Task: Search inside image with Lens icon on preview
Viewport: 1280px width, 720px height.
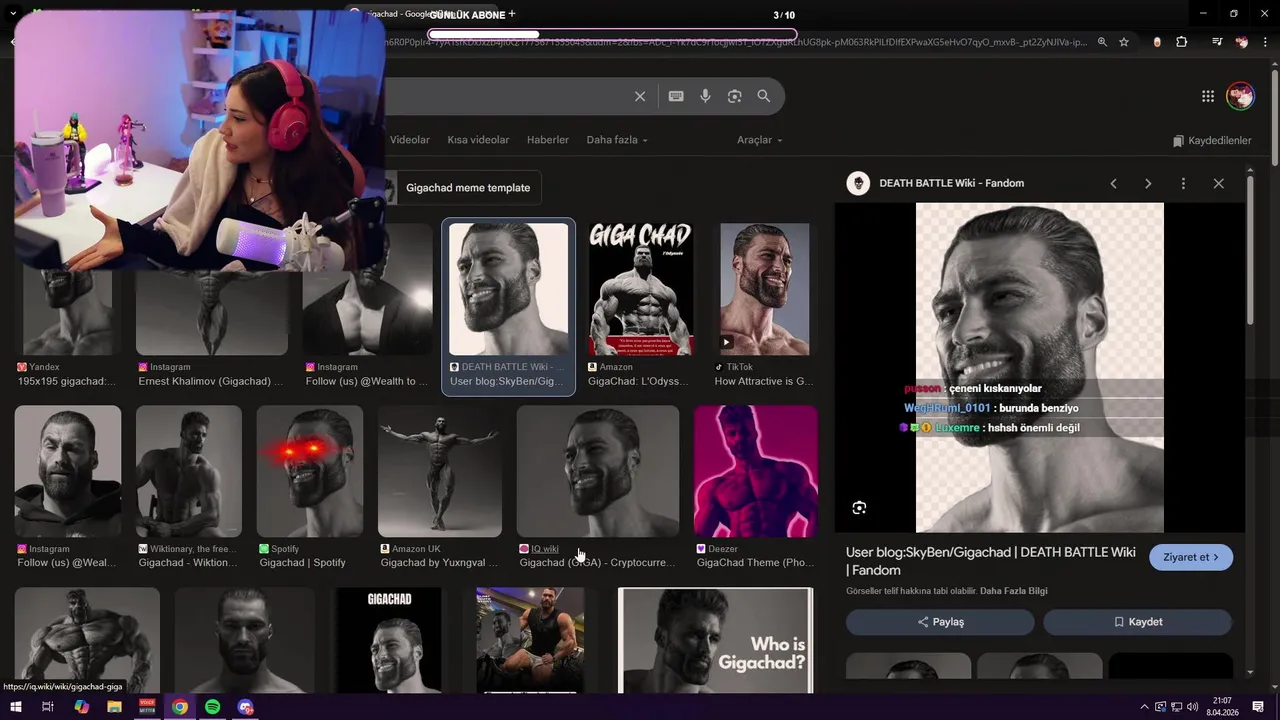Action: [x=859, y=508]
